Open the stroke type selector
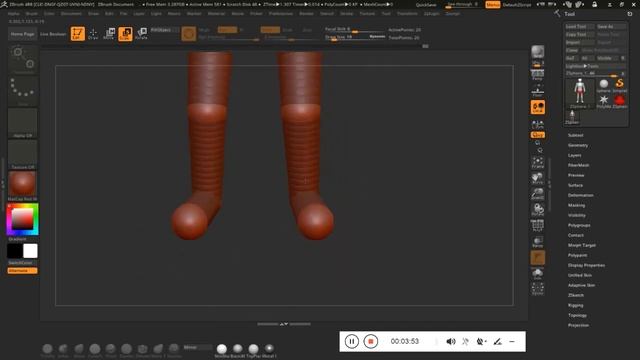The width and height of the screenshot is (640, 360). 22,92
